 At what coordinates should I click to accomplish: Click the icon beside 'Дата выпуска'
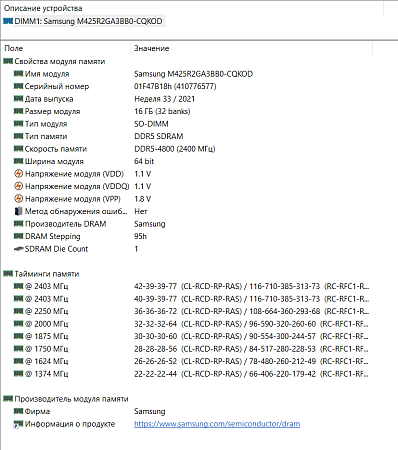pyautogui.click(x=18, y=99)
